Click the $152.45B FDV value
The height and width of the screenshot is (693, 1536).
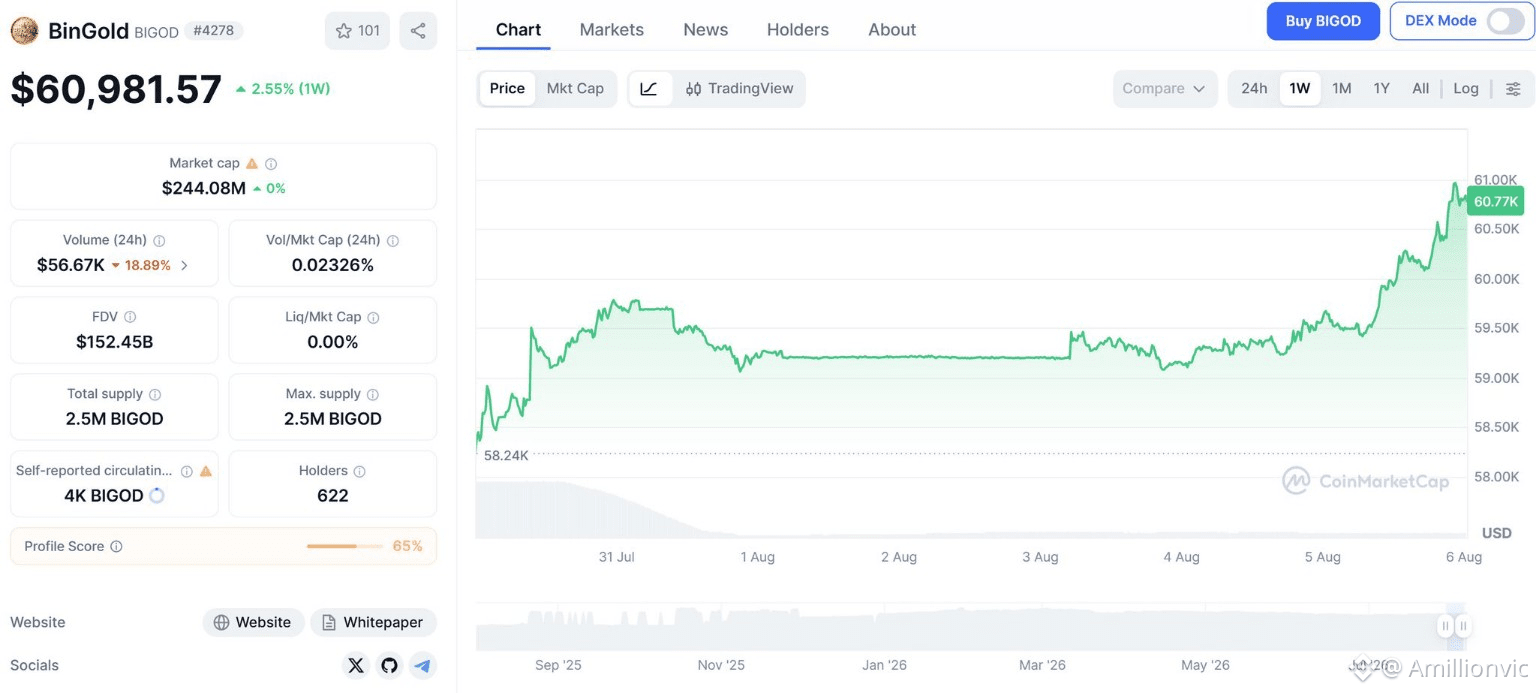pyautogui.click(x=114, y=342)
